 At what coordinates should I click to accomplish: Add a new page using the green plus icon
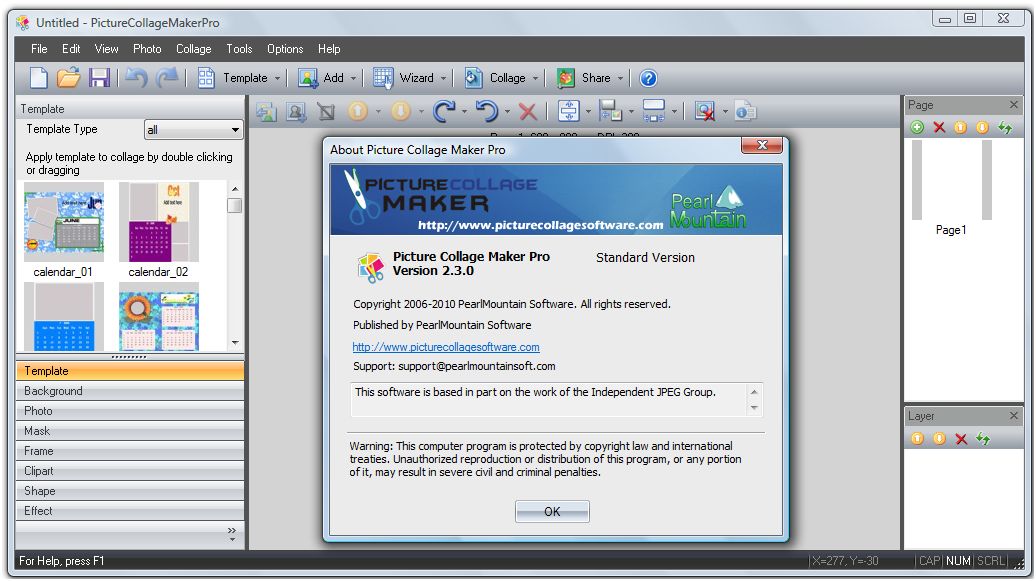pos(917,127)
